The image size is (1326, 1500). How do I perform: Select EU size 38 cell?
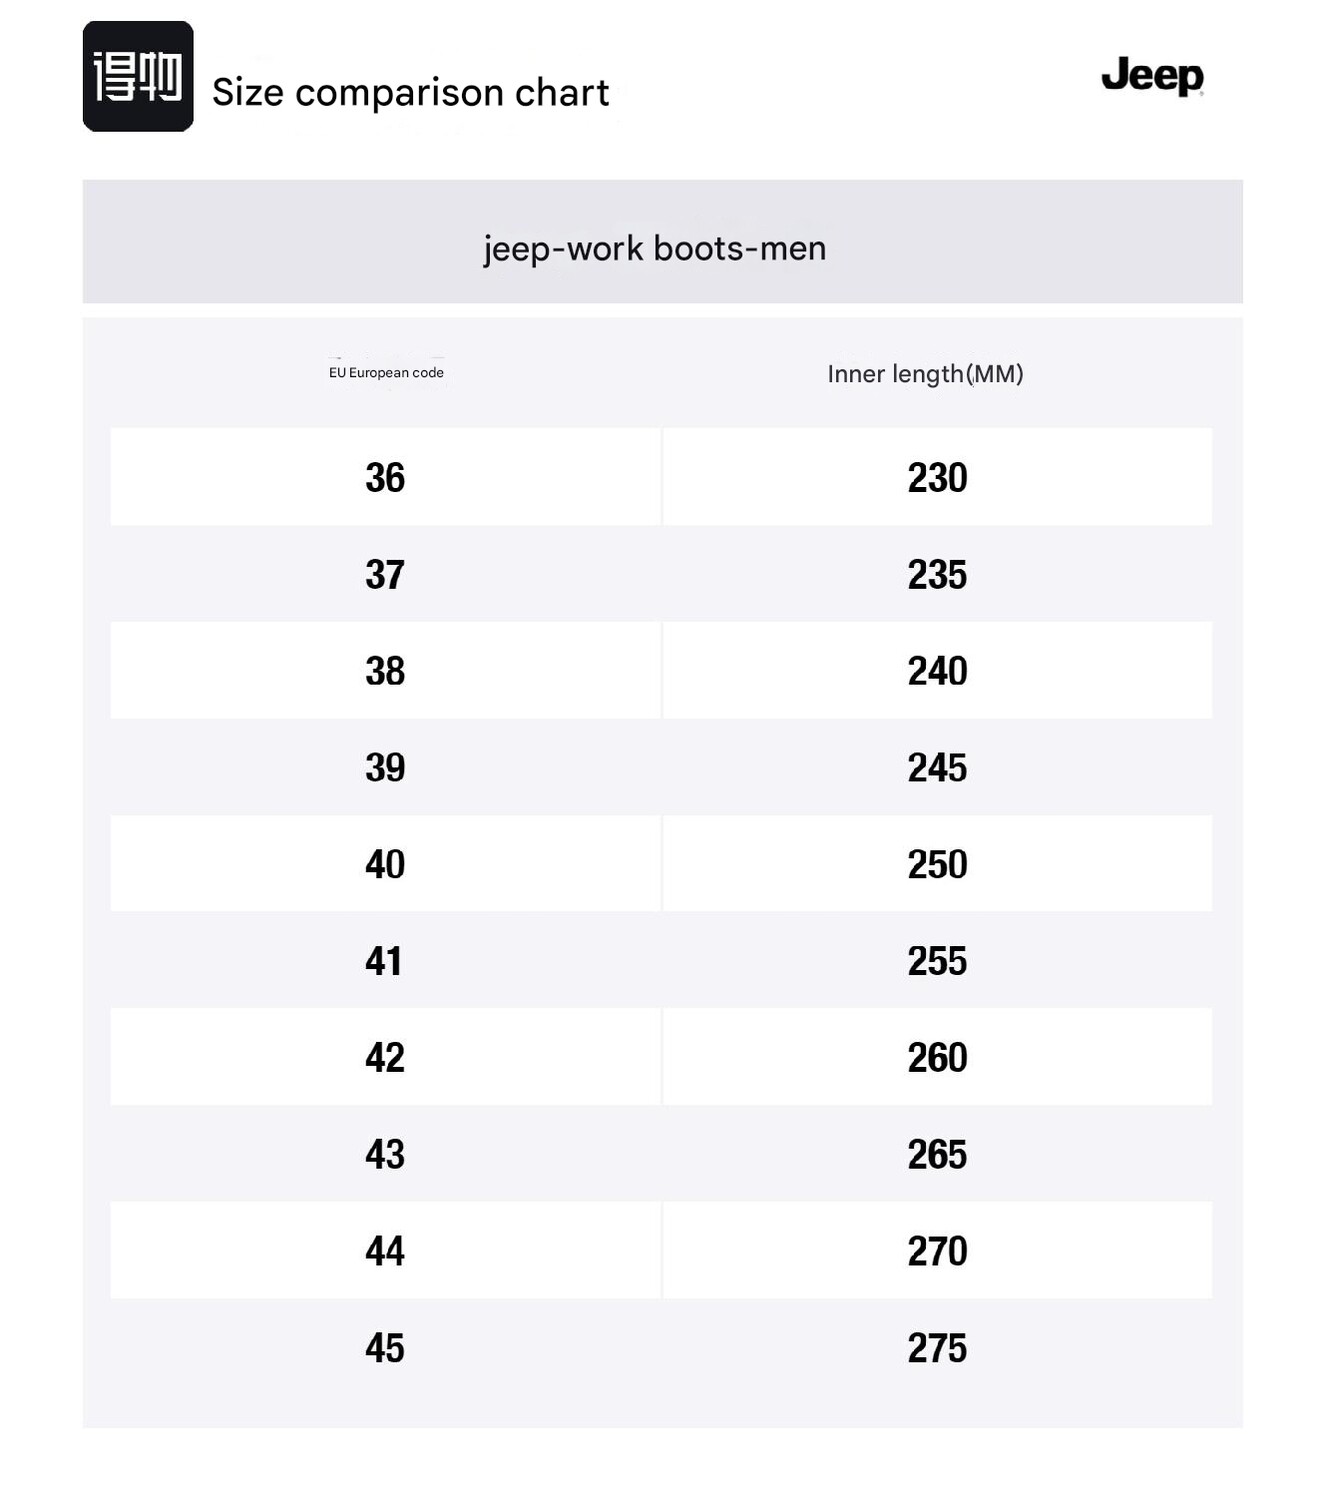click(385, 671)
